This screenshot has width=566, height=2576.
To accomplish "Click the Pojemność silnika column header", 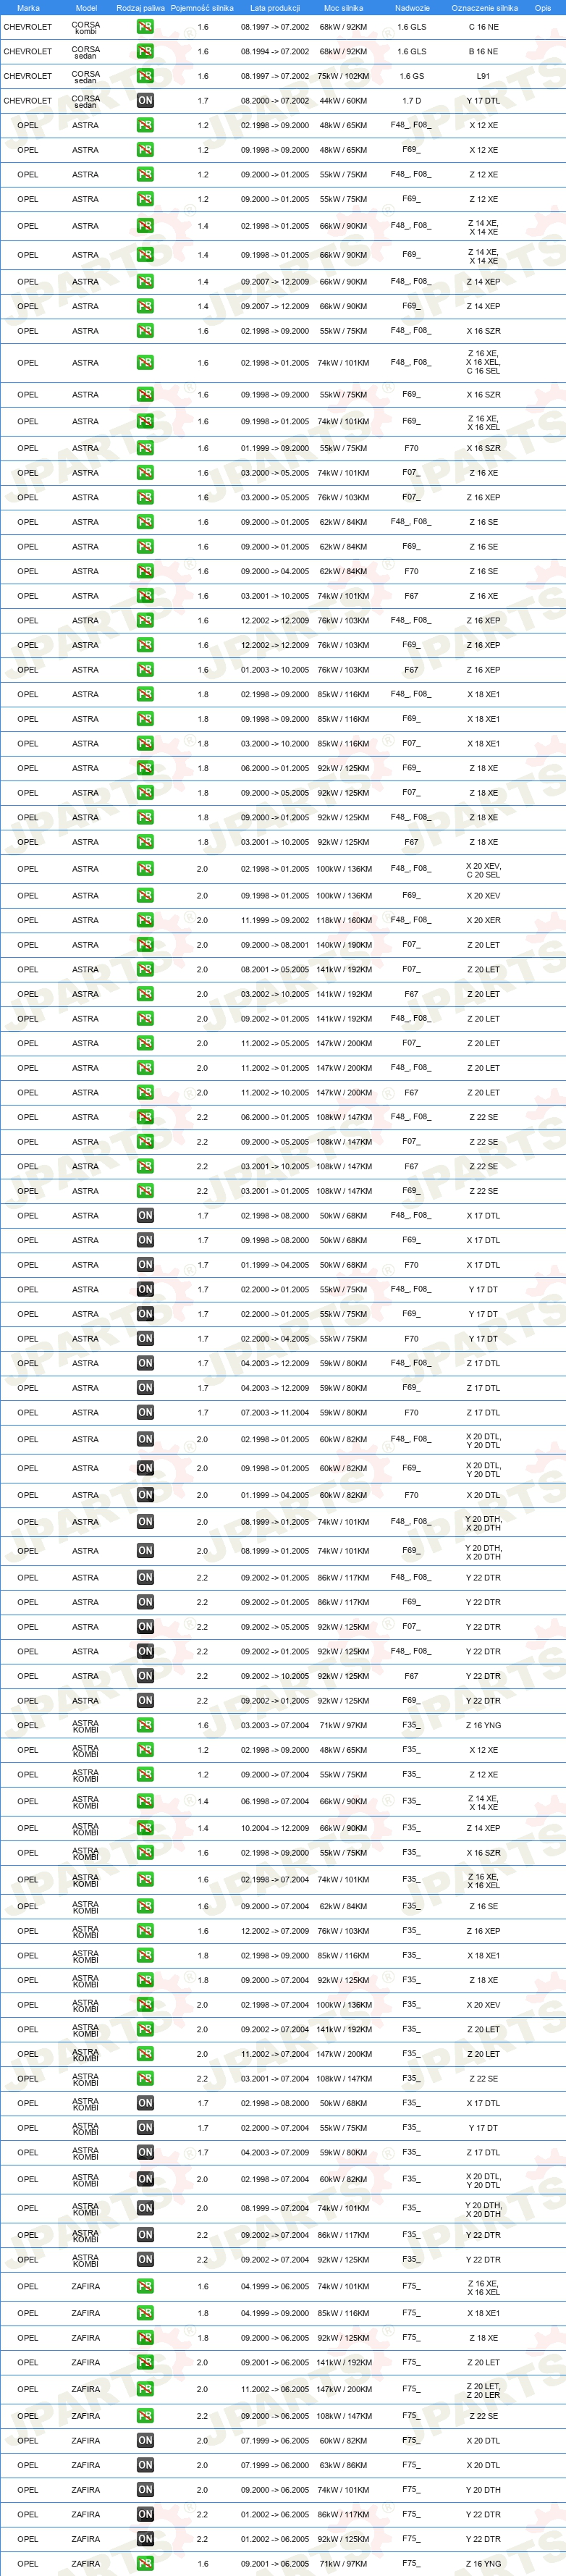I will (202, 8).
